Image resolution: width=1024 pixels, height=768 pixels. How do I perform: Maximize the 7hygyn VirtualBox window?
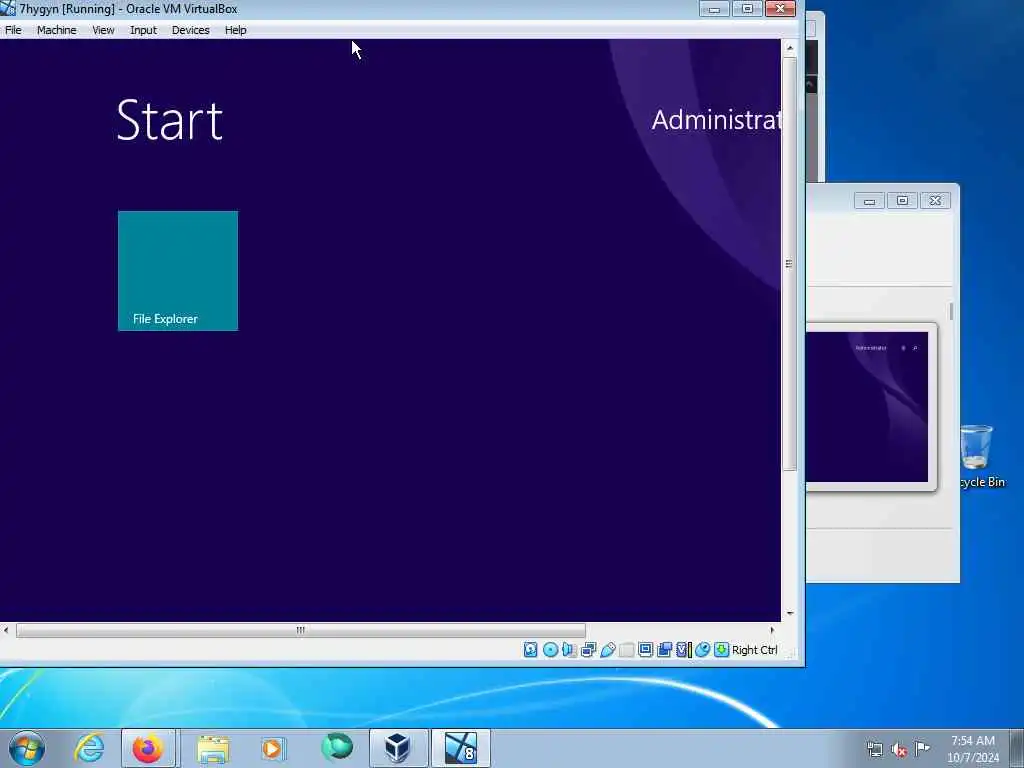tap(747, 9)
